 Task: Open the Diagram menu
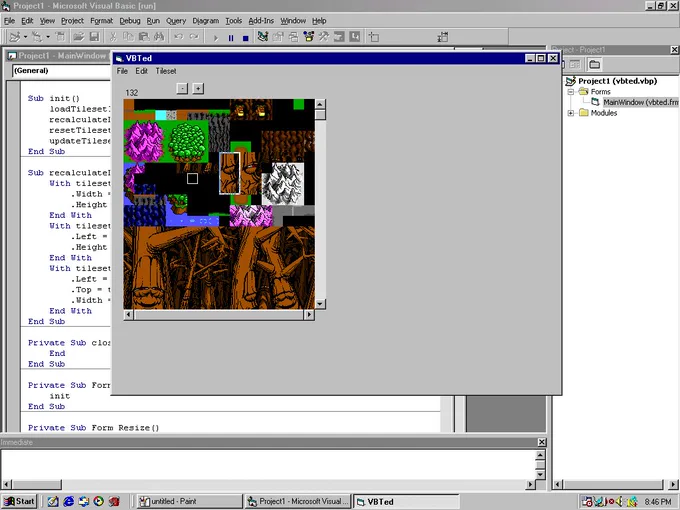206,21
